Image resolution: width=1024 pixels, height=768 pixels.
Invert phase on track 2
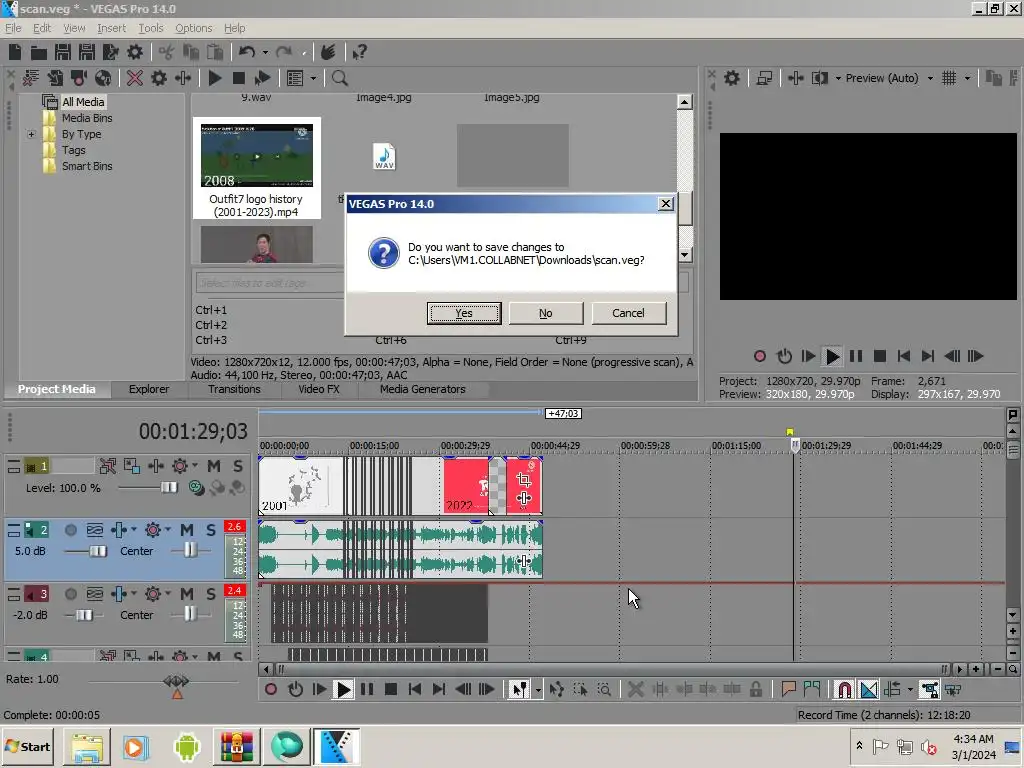[x=95, y=530]
